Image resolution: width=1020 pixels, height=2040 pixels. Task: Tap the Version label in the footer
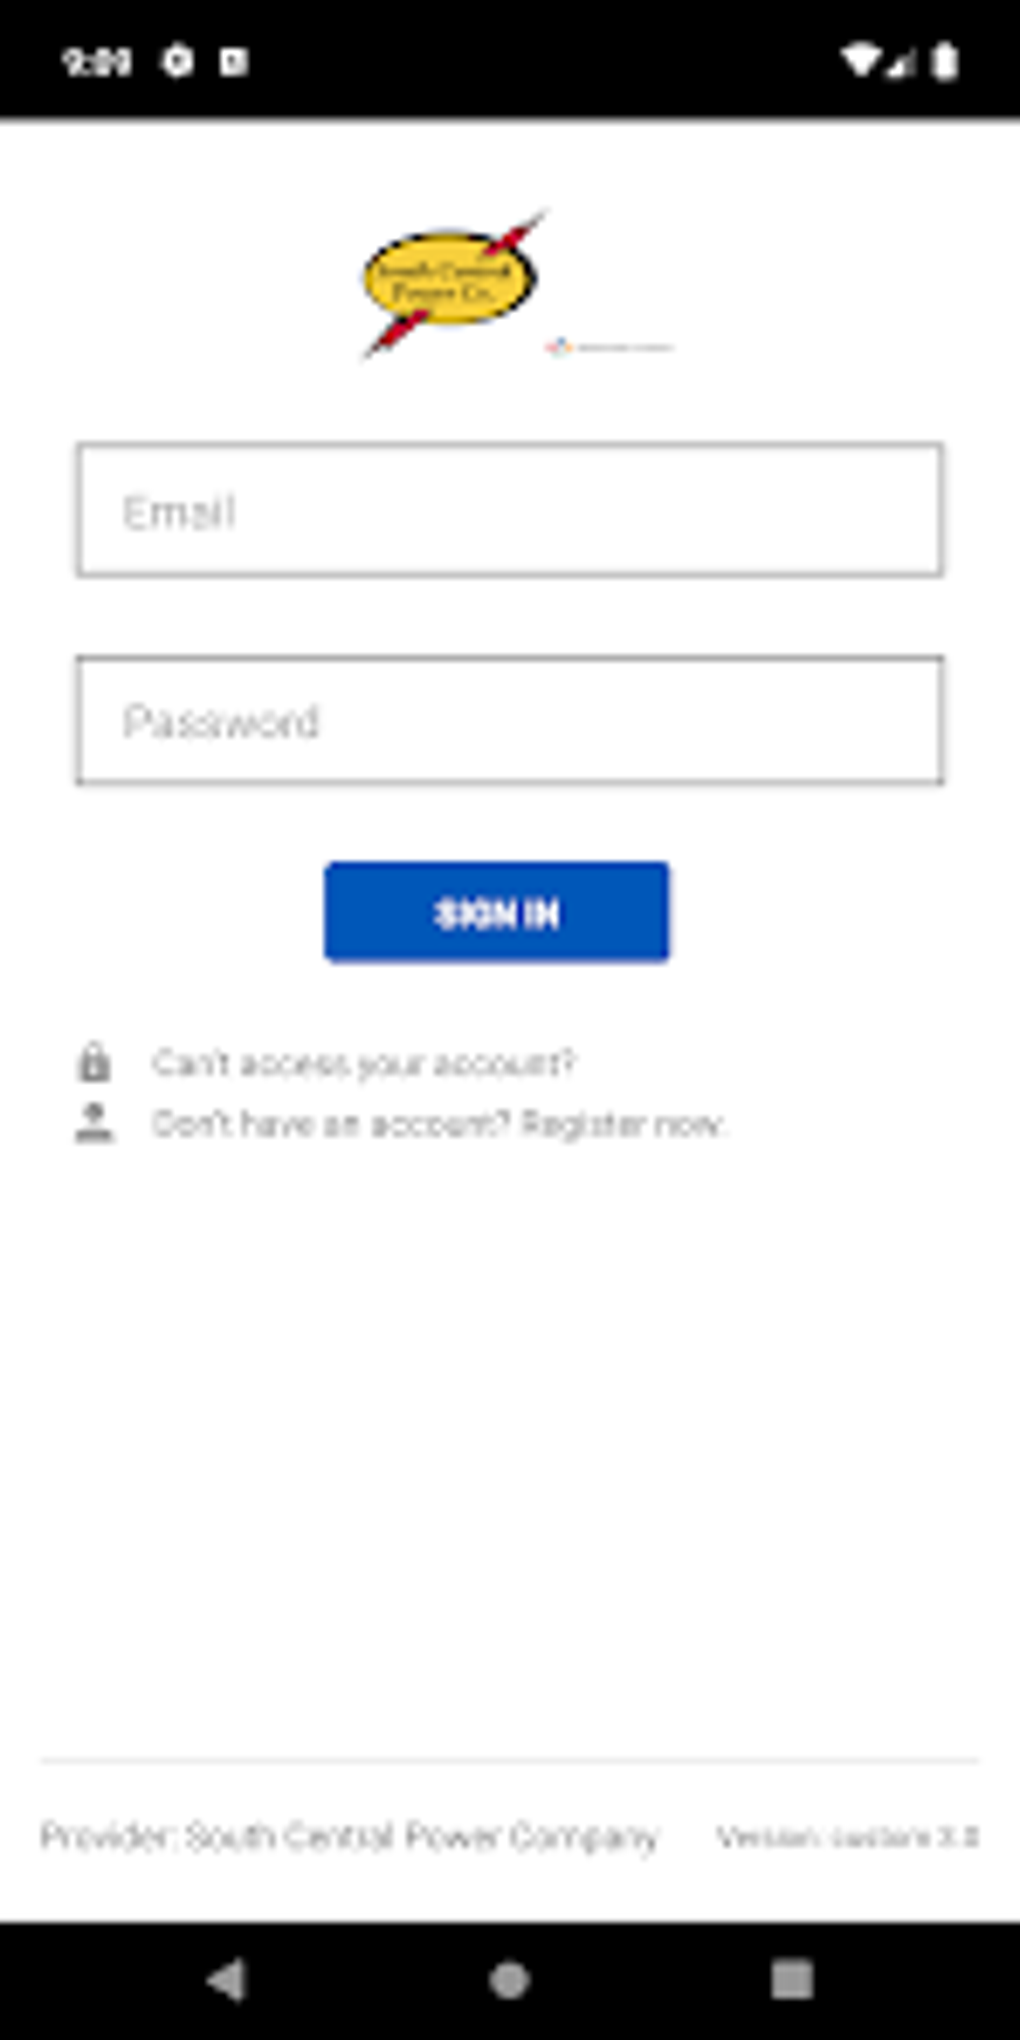click(847, 1837)
